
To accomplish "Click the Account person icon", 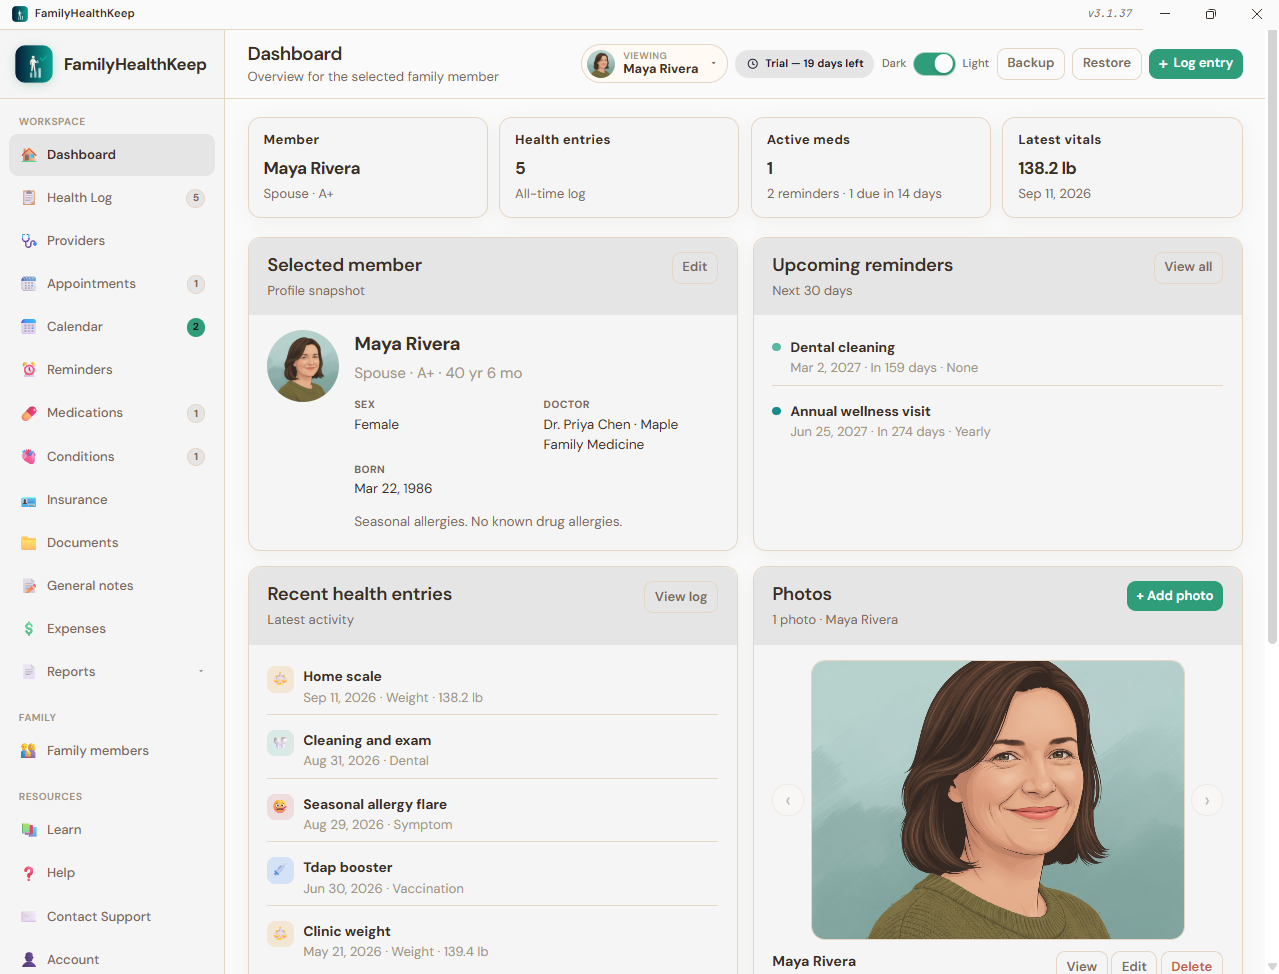I will 29,960.
